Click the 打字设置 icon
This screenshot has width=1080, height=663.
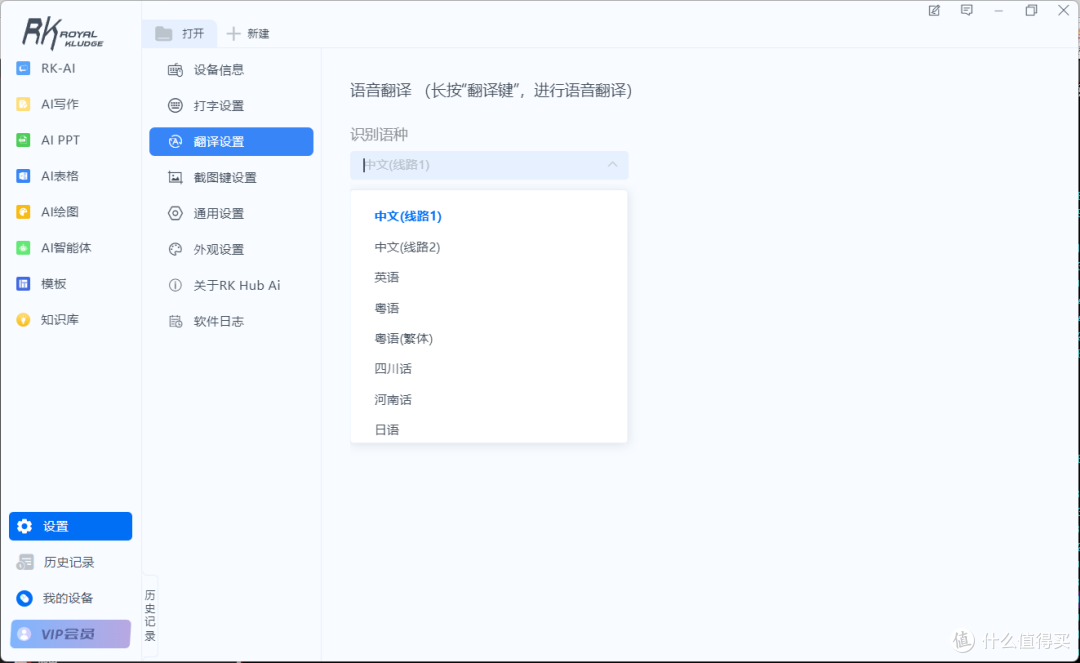[176, 105]
